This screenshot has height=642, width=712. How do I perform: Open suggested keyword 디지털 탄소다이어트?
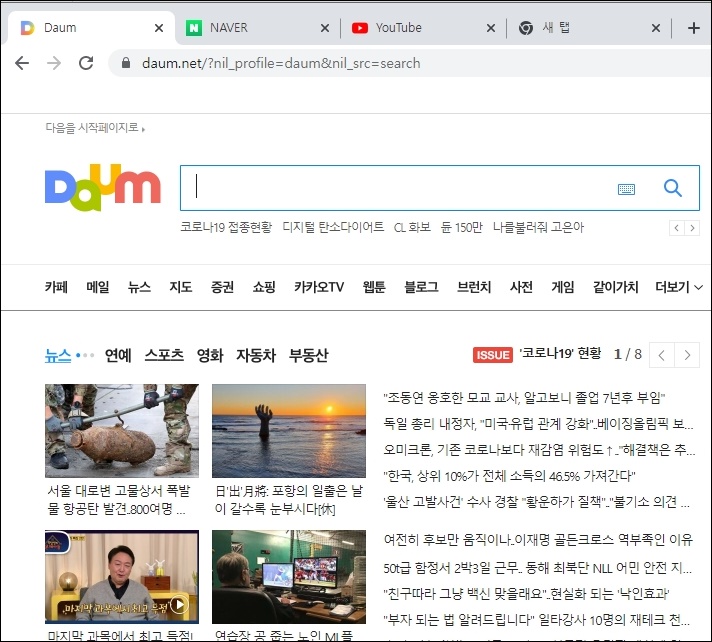click(x=333, y=227)
